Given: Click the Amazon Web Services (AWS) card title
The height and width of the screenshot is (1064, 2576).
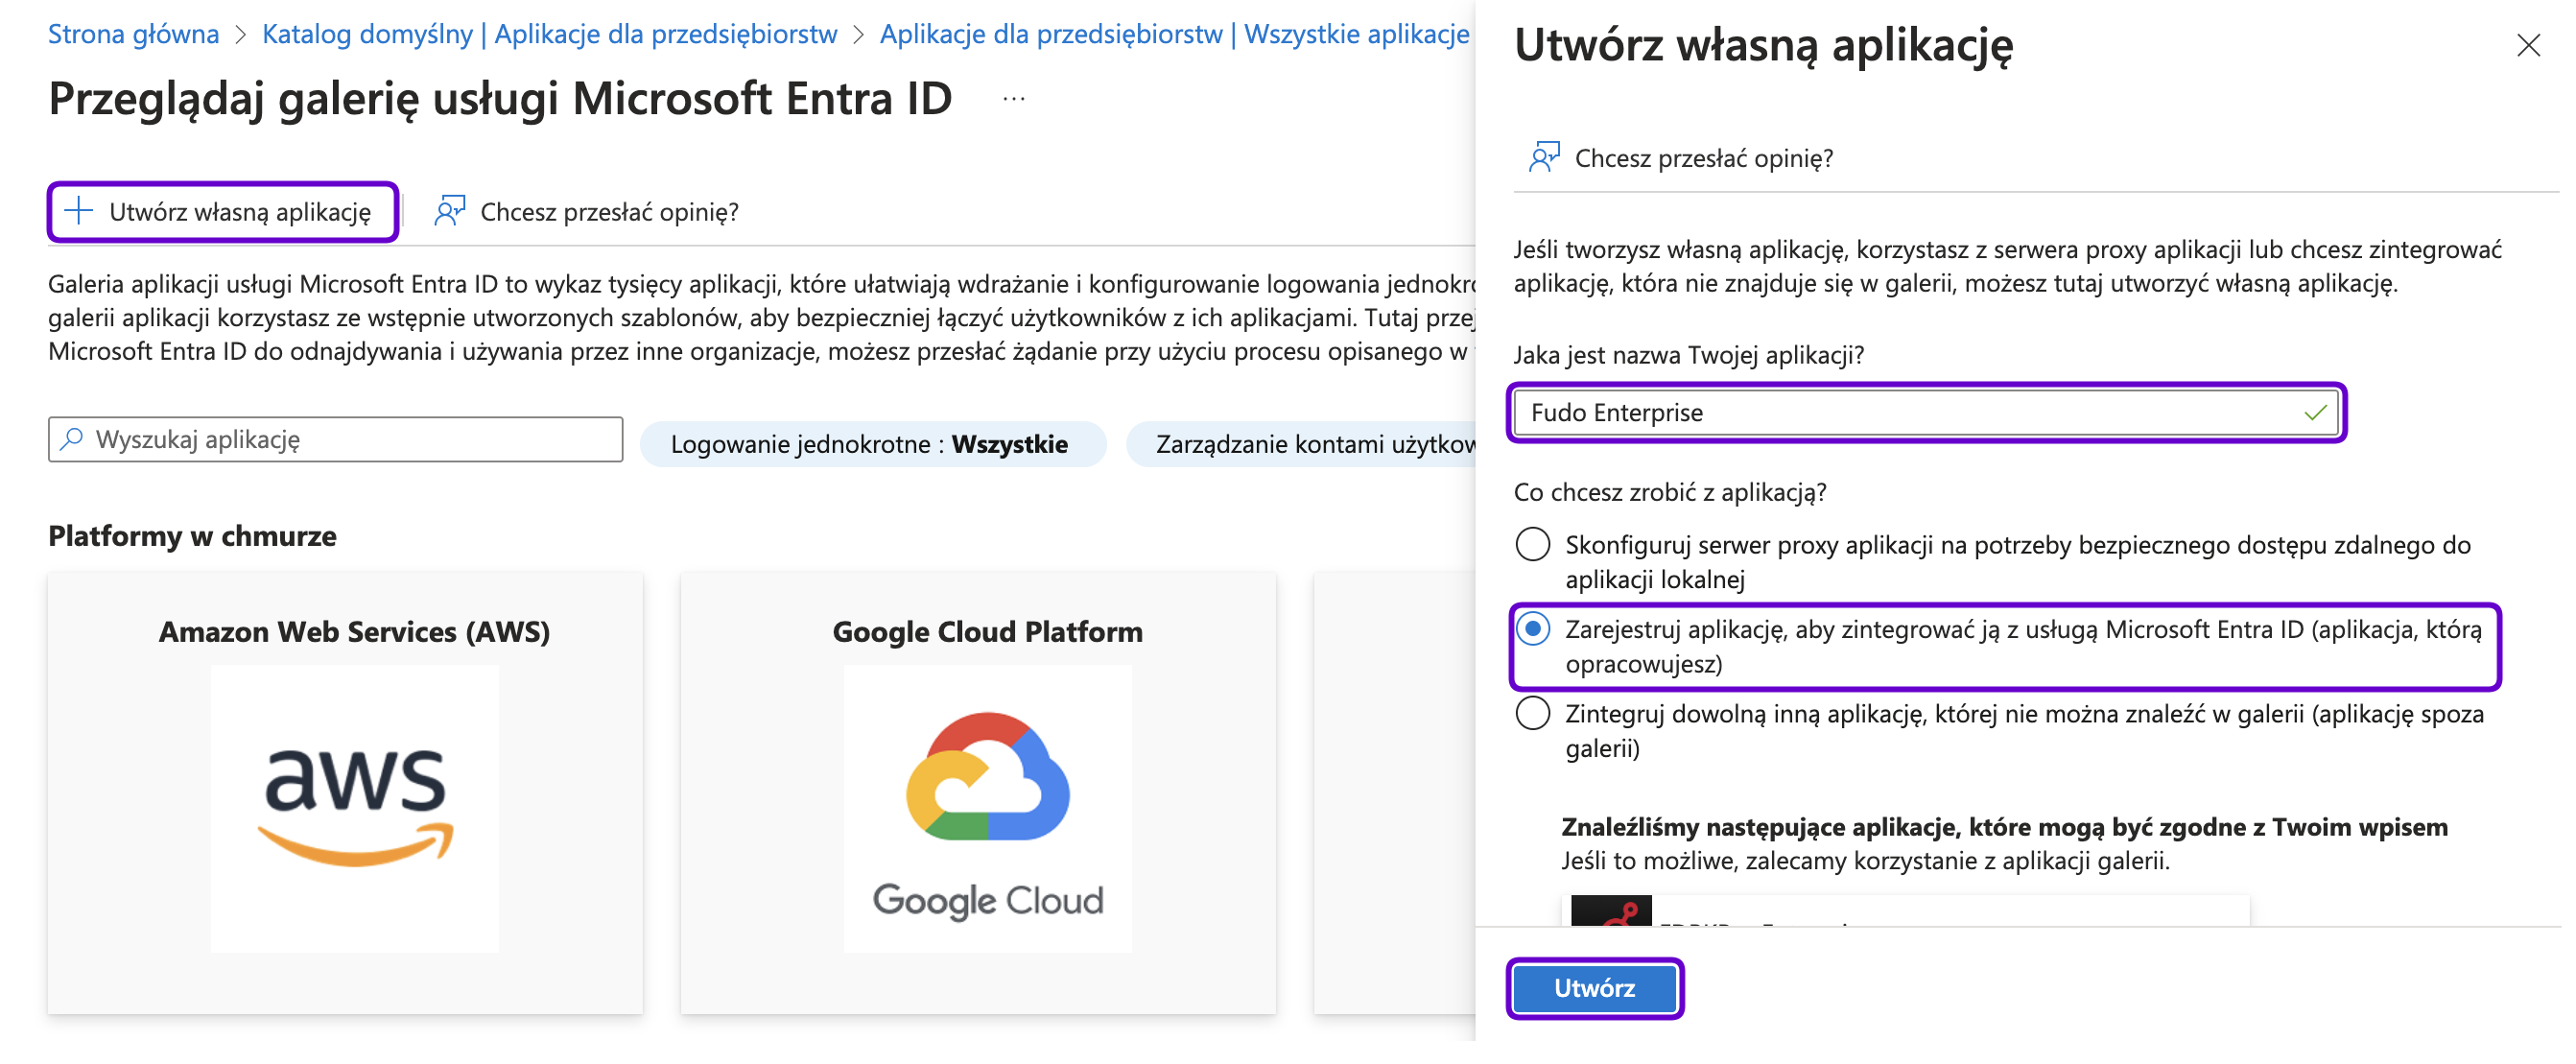Looking at the screenshot, I should click(x=354, y=632).
